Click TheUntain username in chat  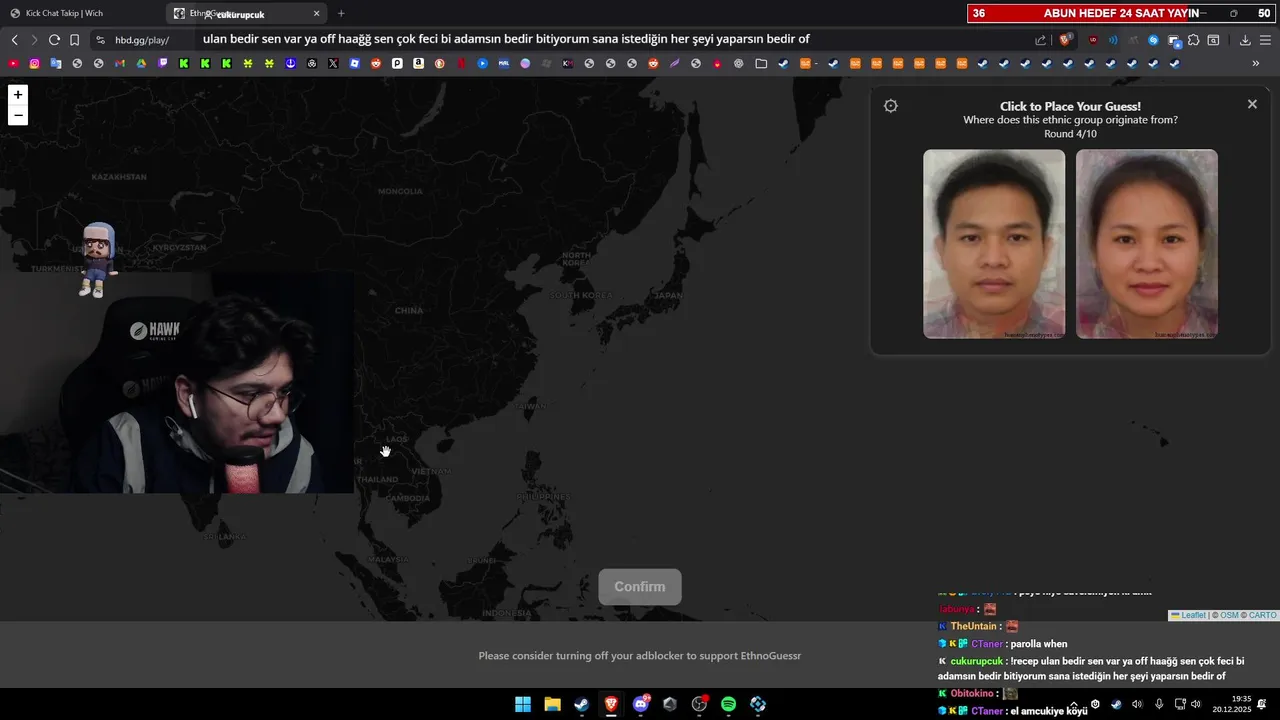pos(974,626)
